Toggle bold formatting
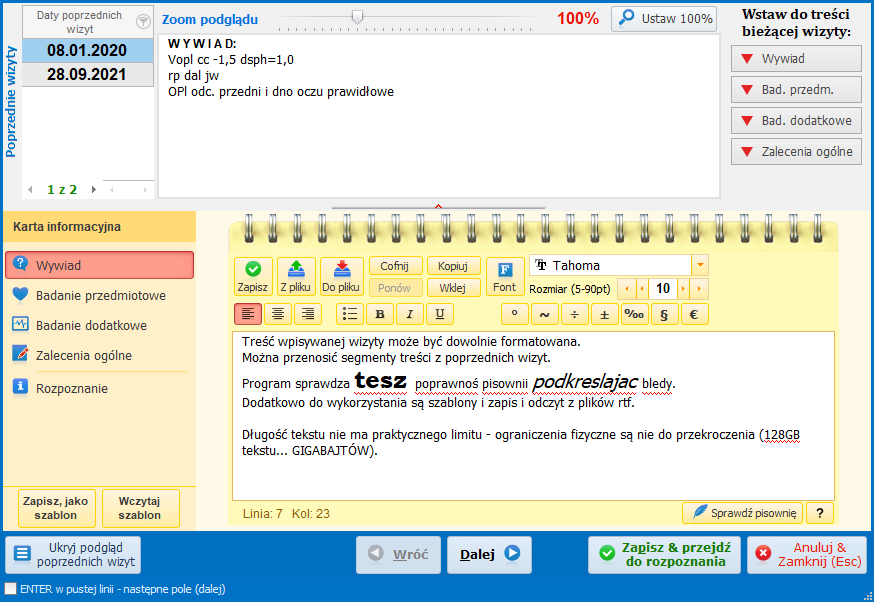 pos(380,314)
